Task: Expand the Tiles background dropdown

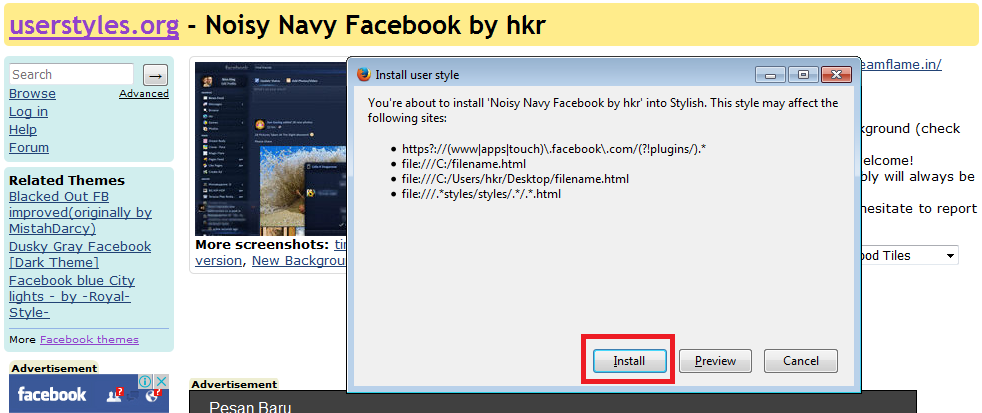Action: [910, 256]
